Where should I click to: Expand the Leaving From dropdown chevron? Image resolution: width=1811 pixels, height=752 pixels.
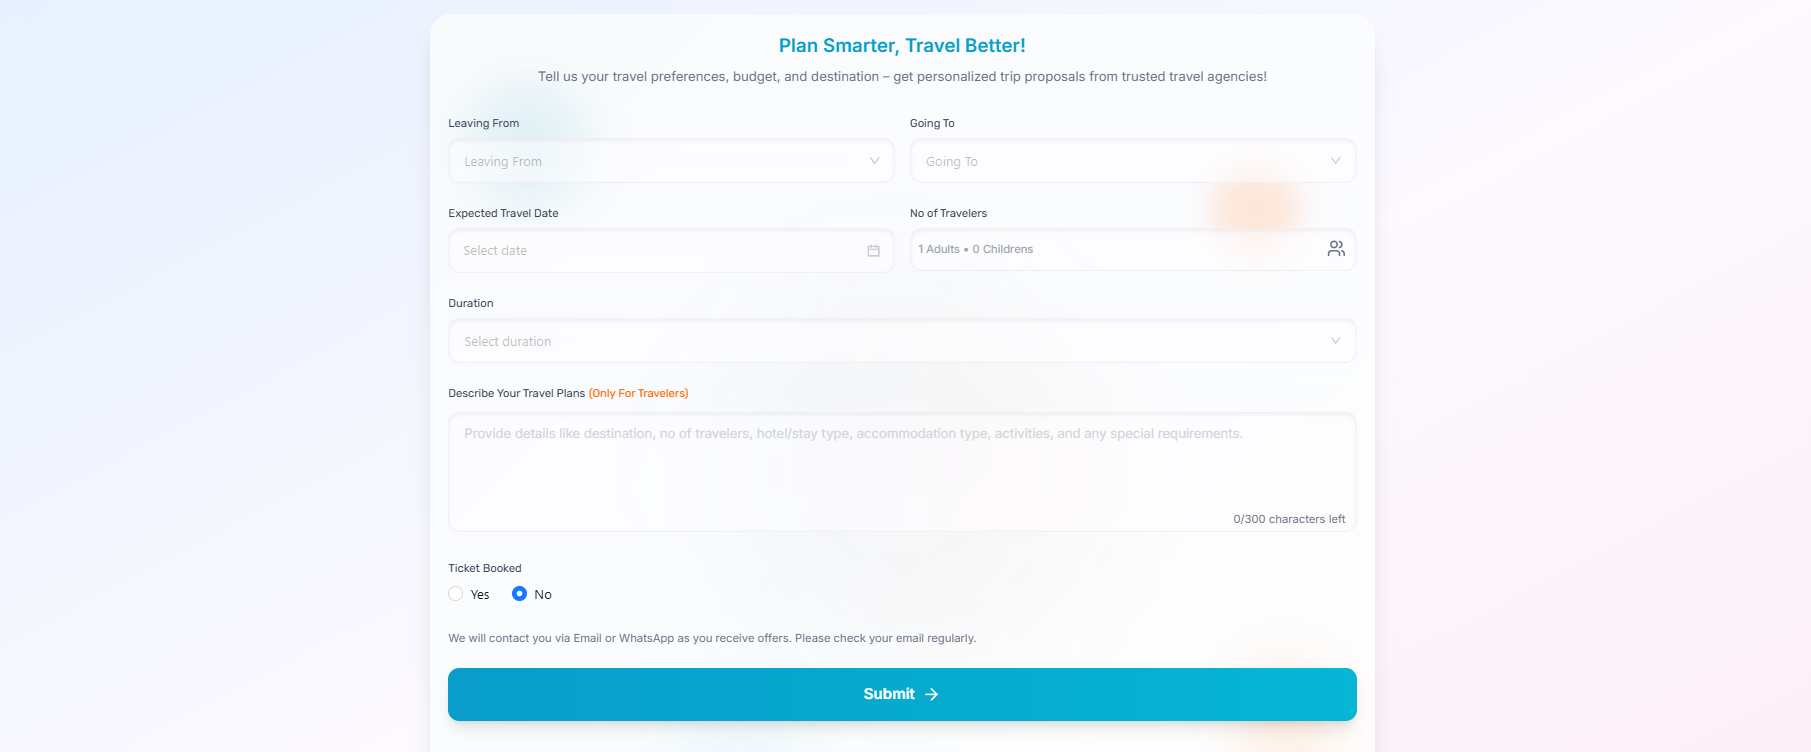(x=874, y=161)
